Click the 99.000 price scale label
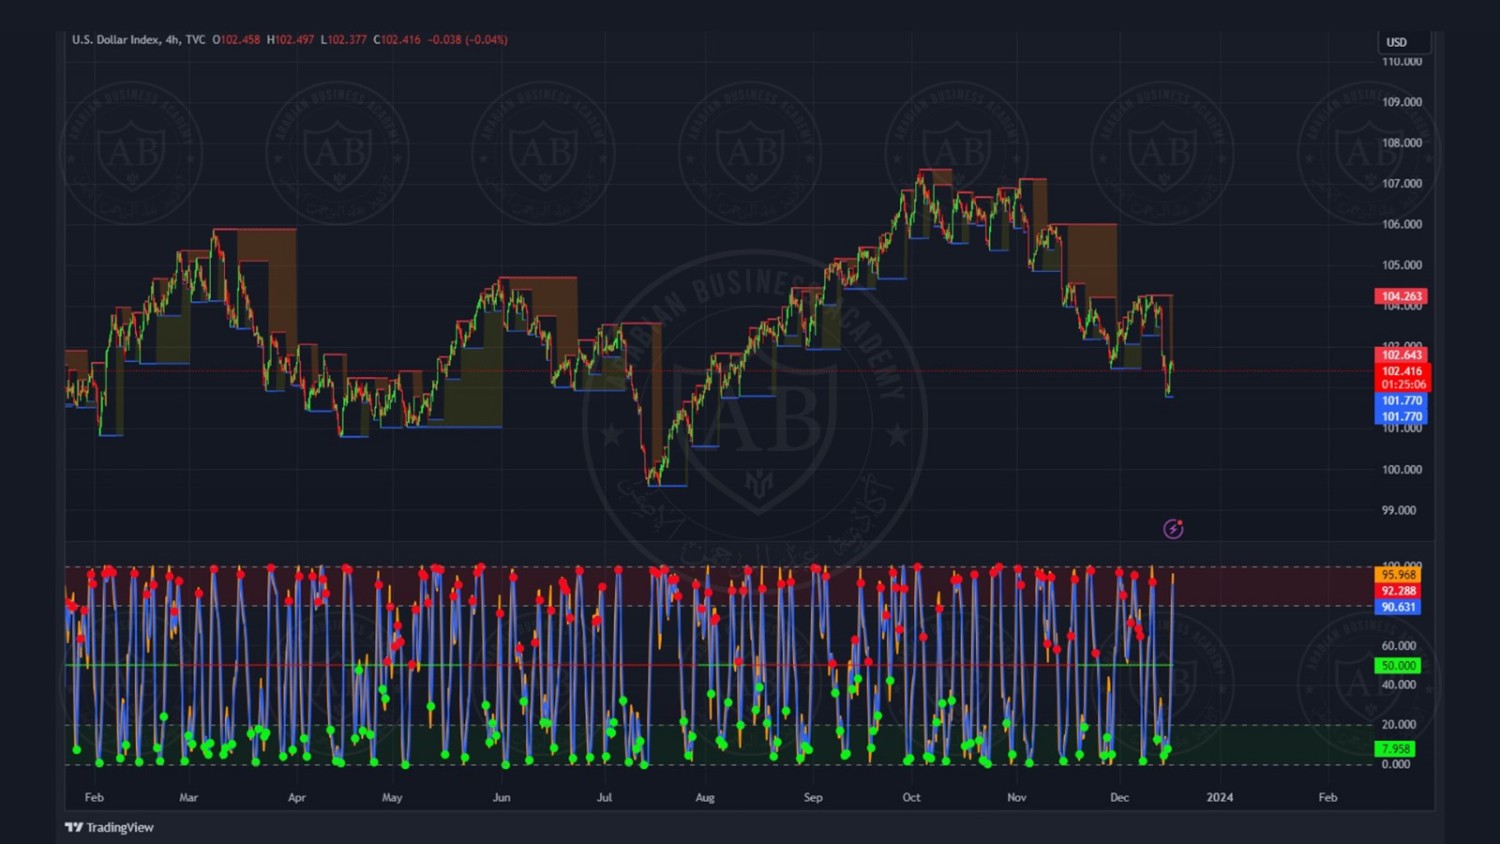The image size is (1500, 844). tap(1399, 511)
